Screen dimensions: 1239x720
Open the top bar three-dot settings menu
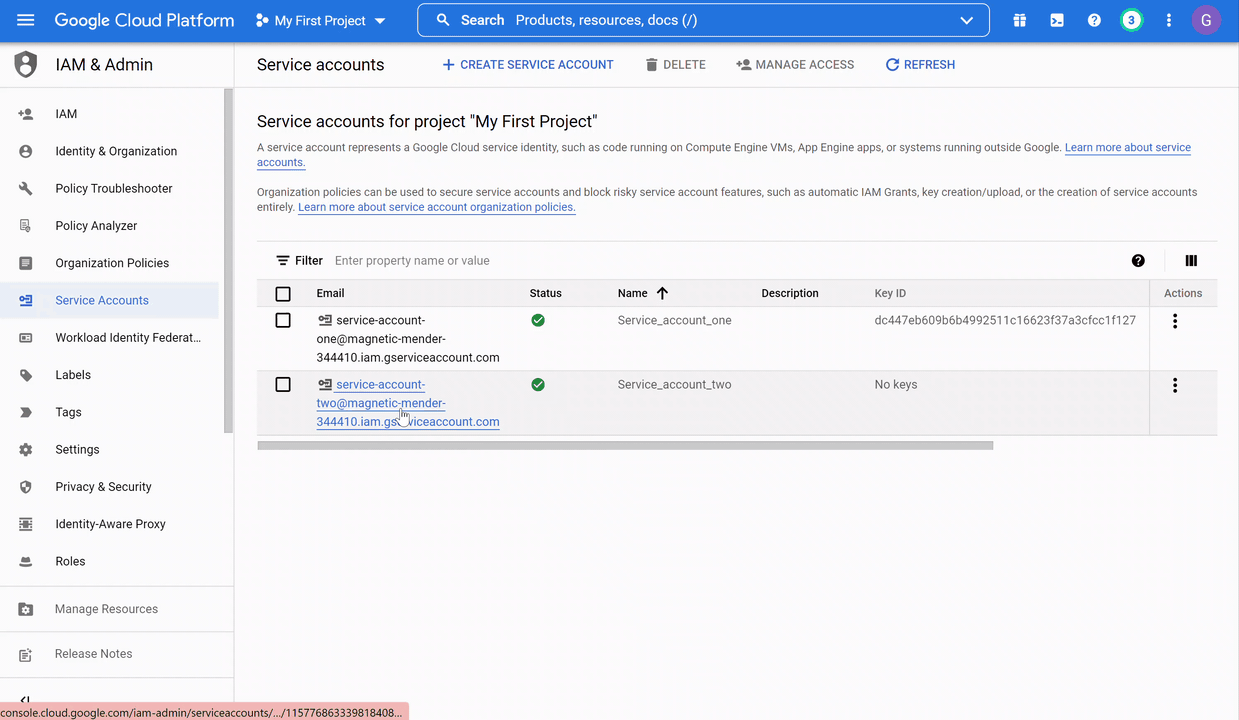point(1168,20)
